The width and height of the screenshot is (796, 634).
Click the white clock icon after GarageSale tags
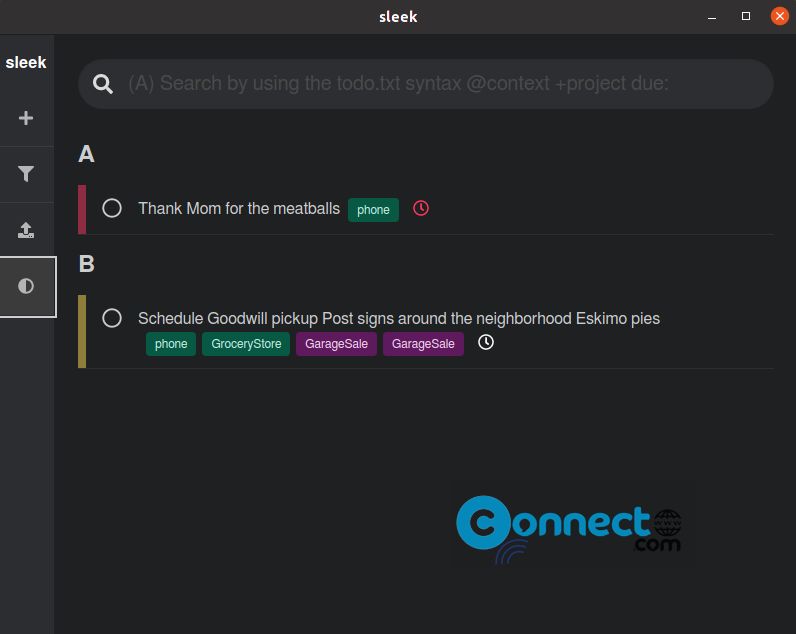[486, 343]
